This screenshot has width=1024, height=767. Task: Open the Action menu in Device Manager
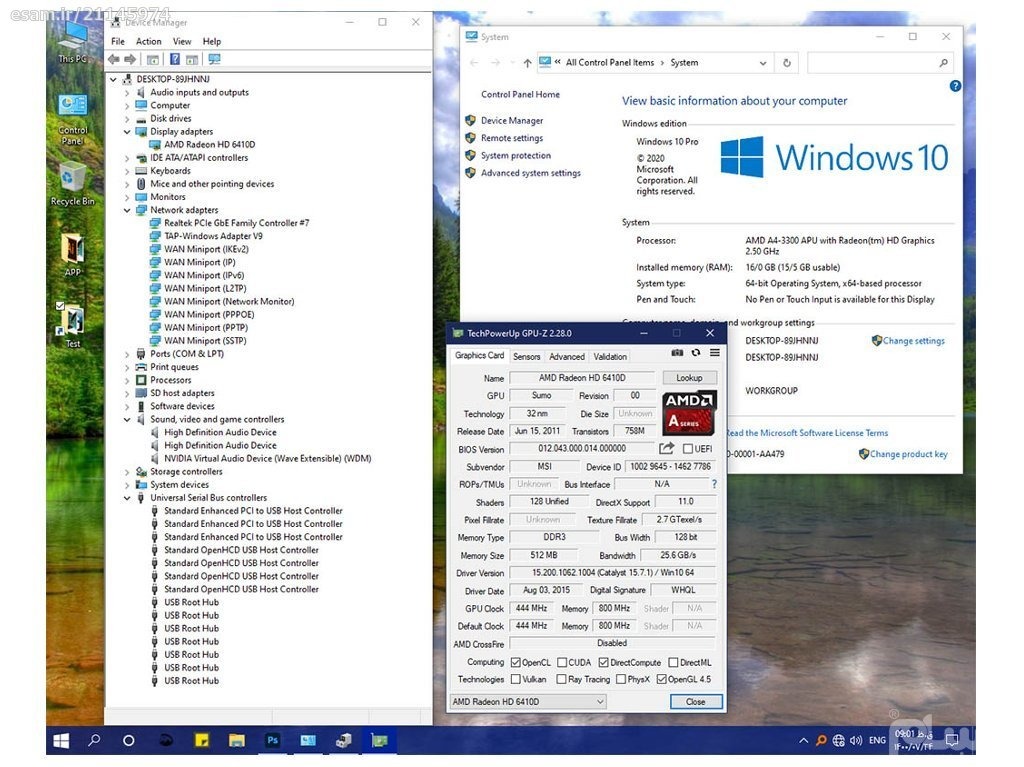(x=149, y=42)
